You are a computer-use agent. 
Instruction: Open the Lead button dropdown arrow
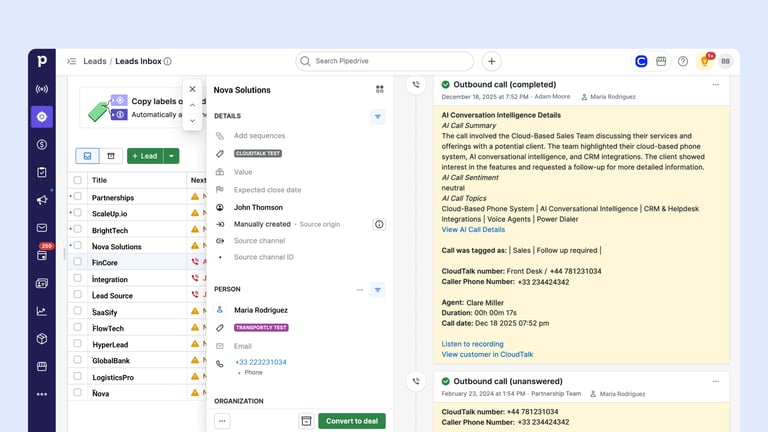click(171, 156)
